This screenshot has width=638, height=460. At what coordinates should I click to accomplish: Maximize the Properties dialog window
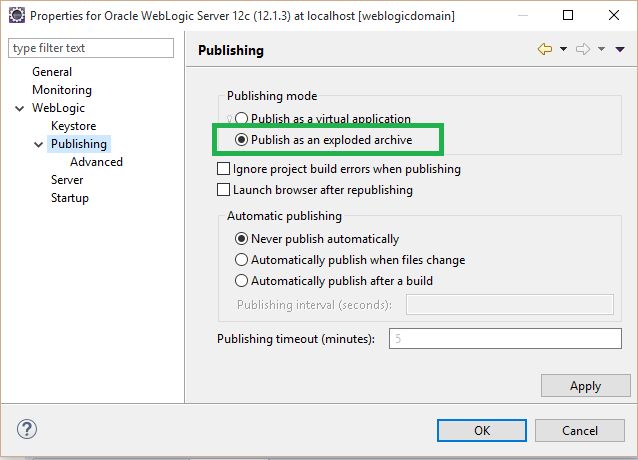(x=568, y=15)
